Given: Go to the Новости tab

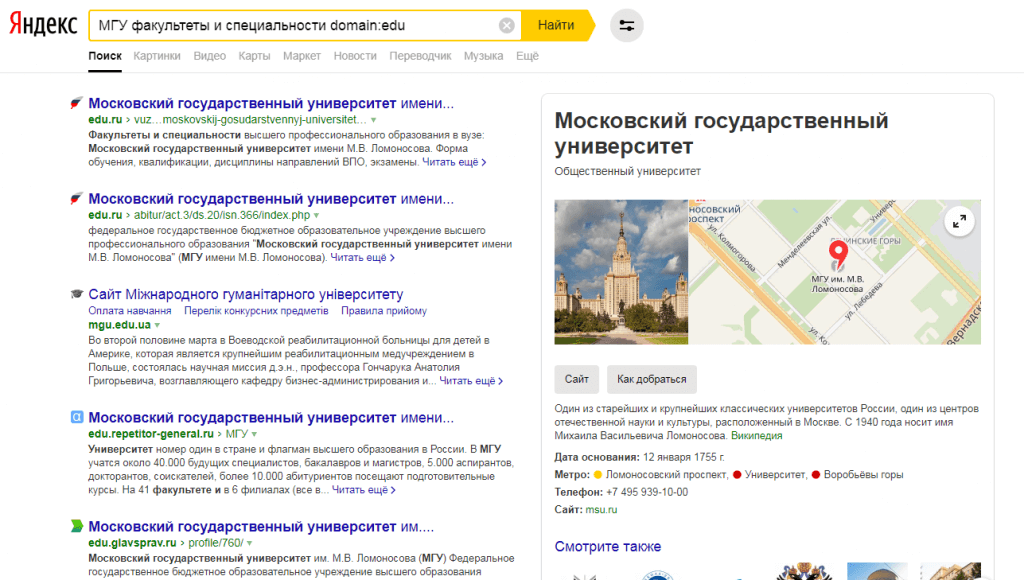Looking at the screenshot, I should tap(355, 56).
